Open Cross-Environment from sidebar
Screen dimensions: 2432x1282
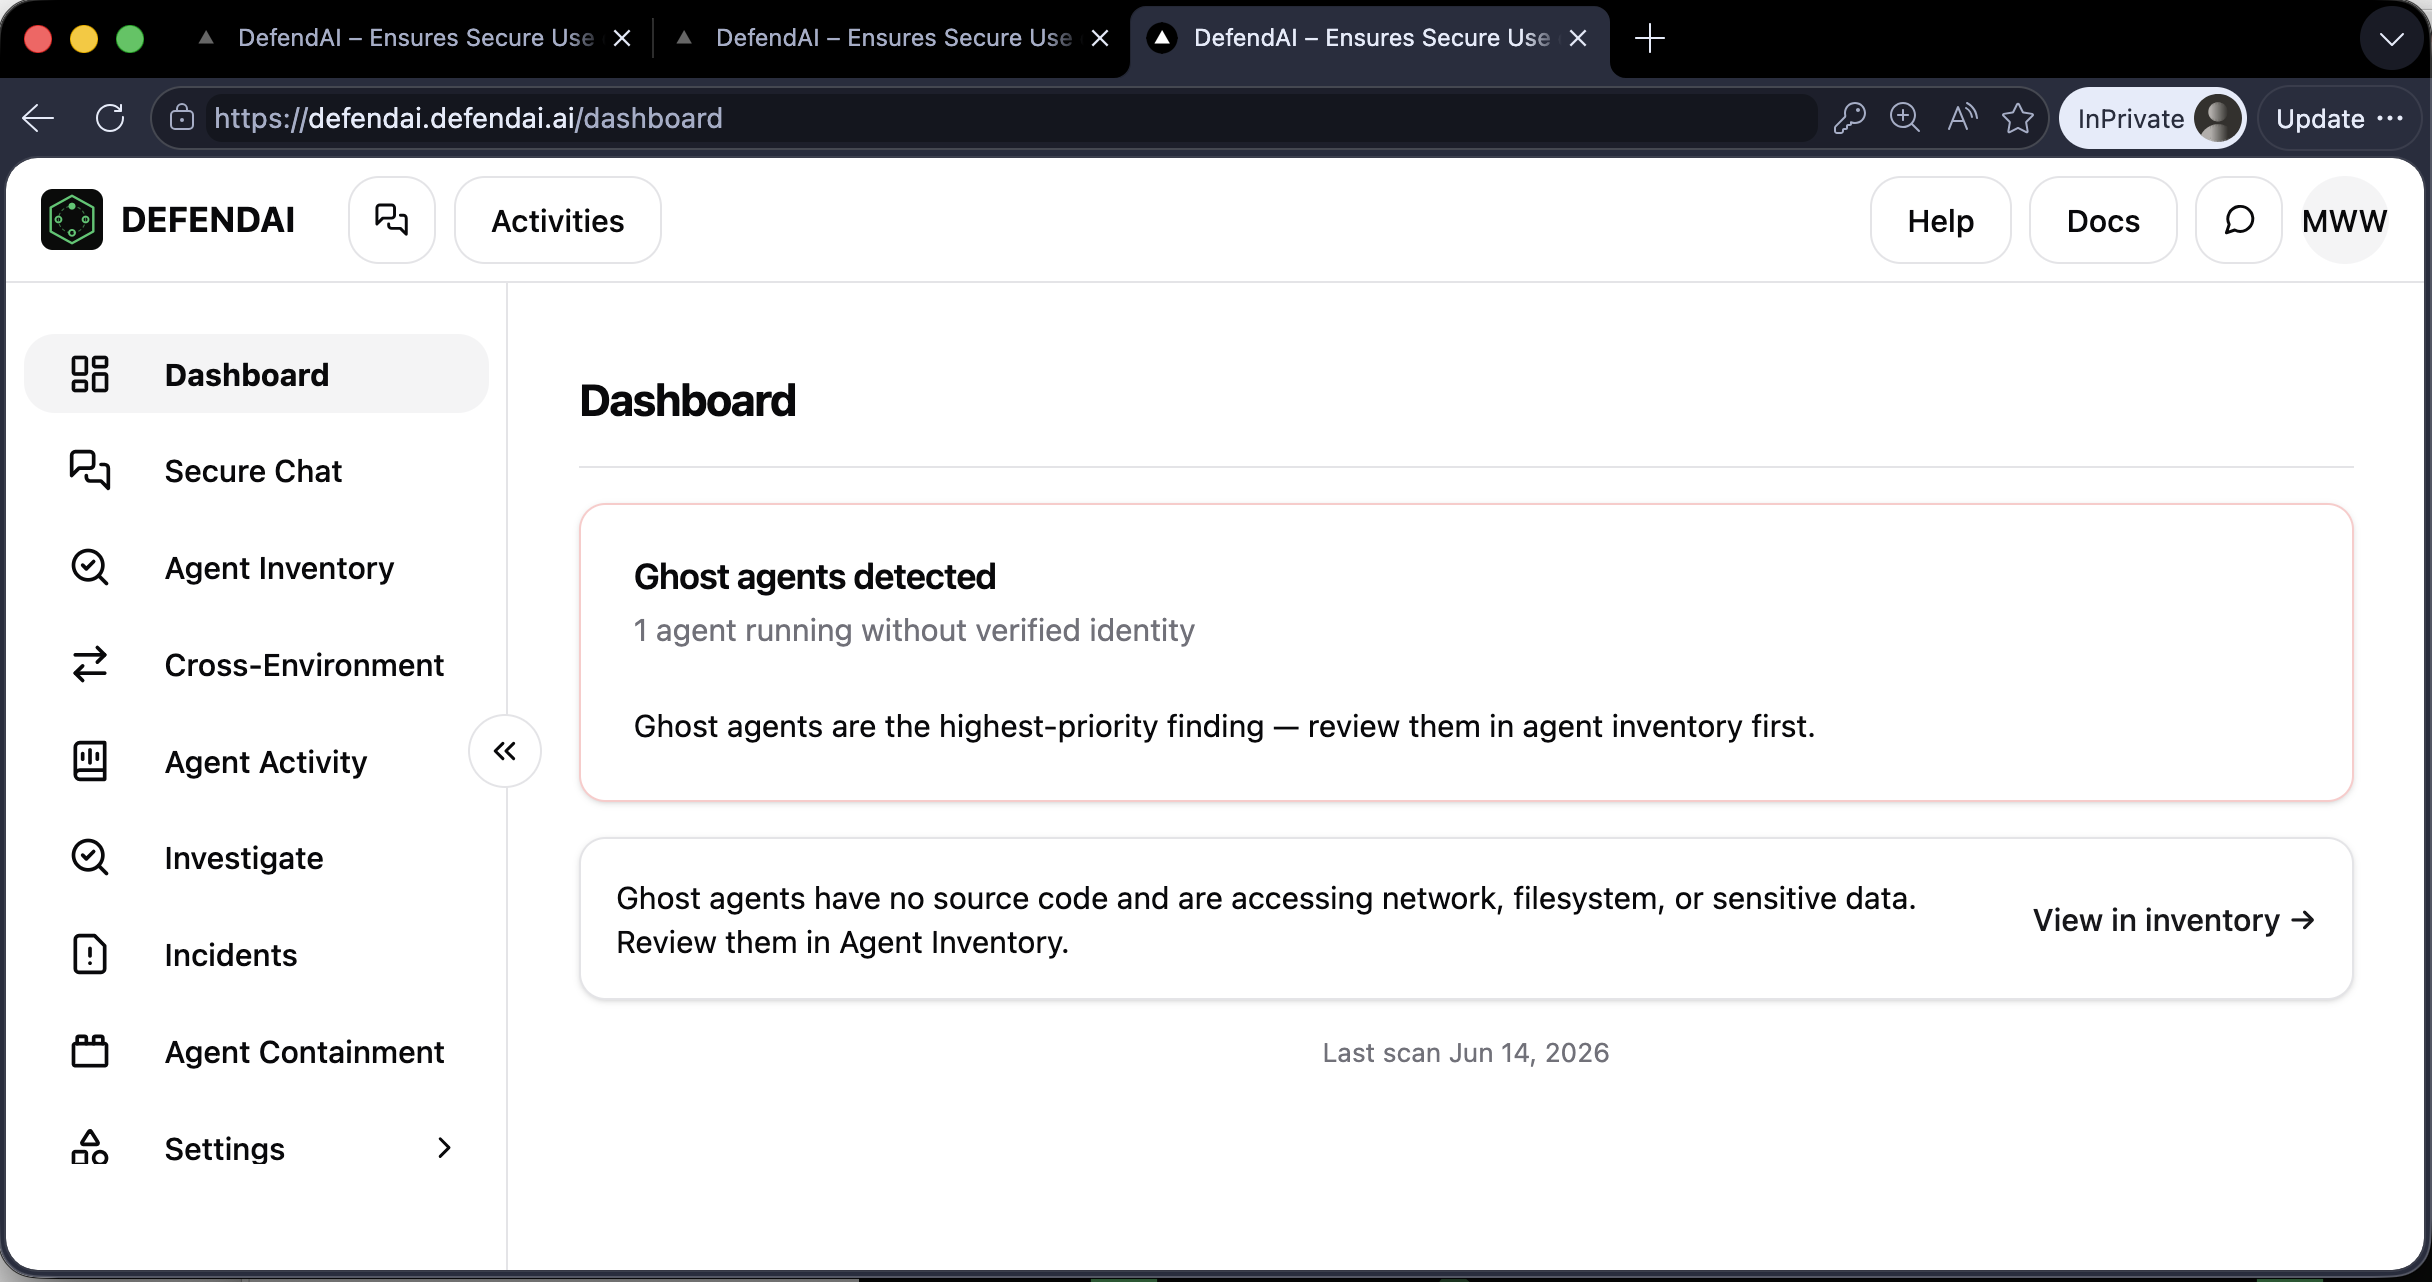coord(256,664)
